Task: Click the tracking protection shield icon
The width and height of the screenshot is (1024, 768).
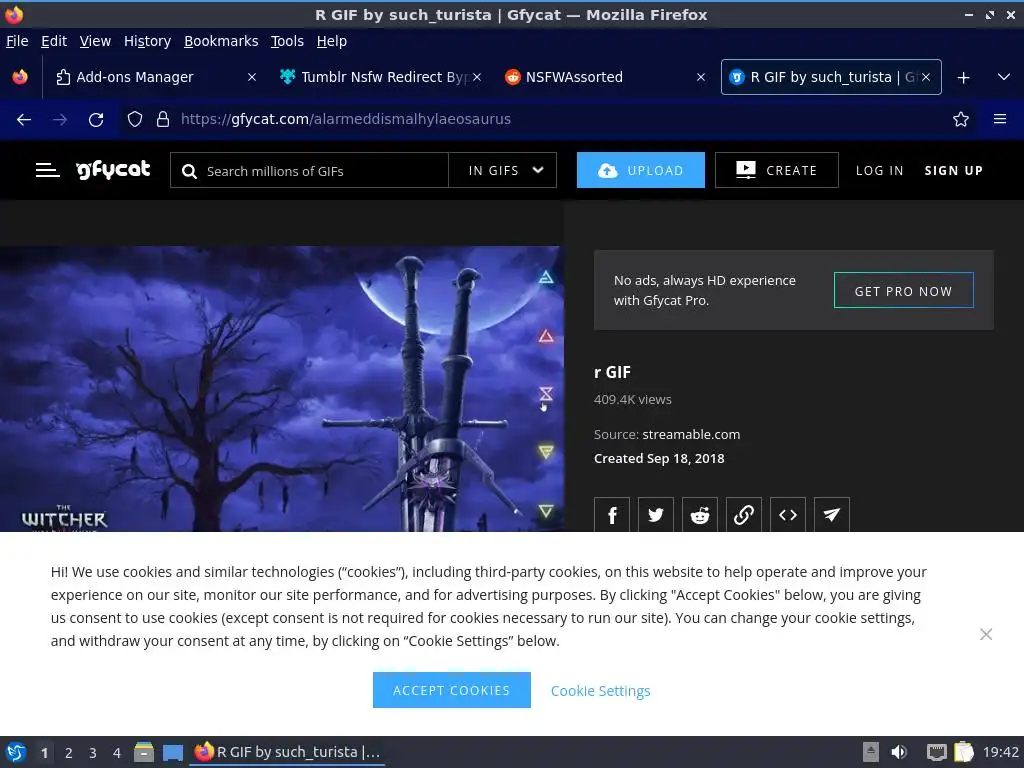Action: [135, 119]
